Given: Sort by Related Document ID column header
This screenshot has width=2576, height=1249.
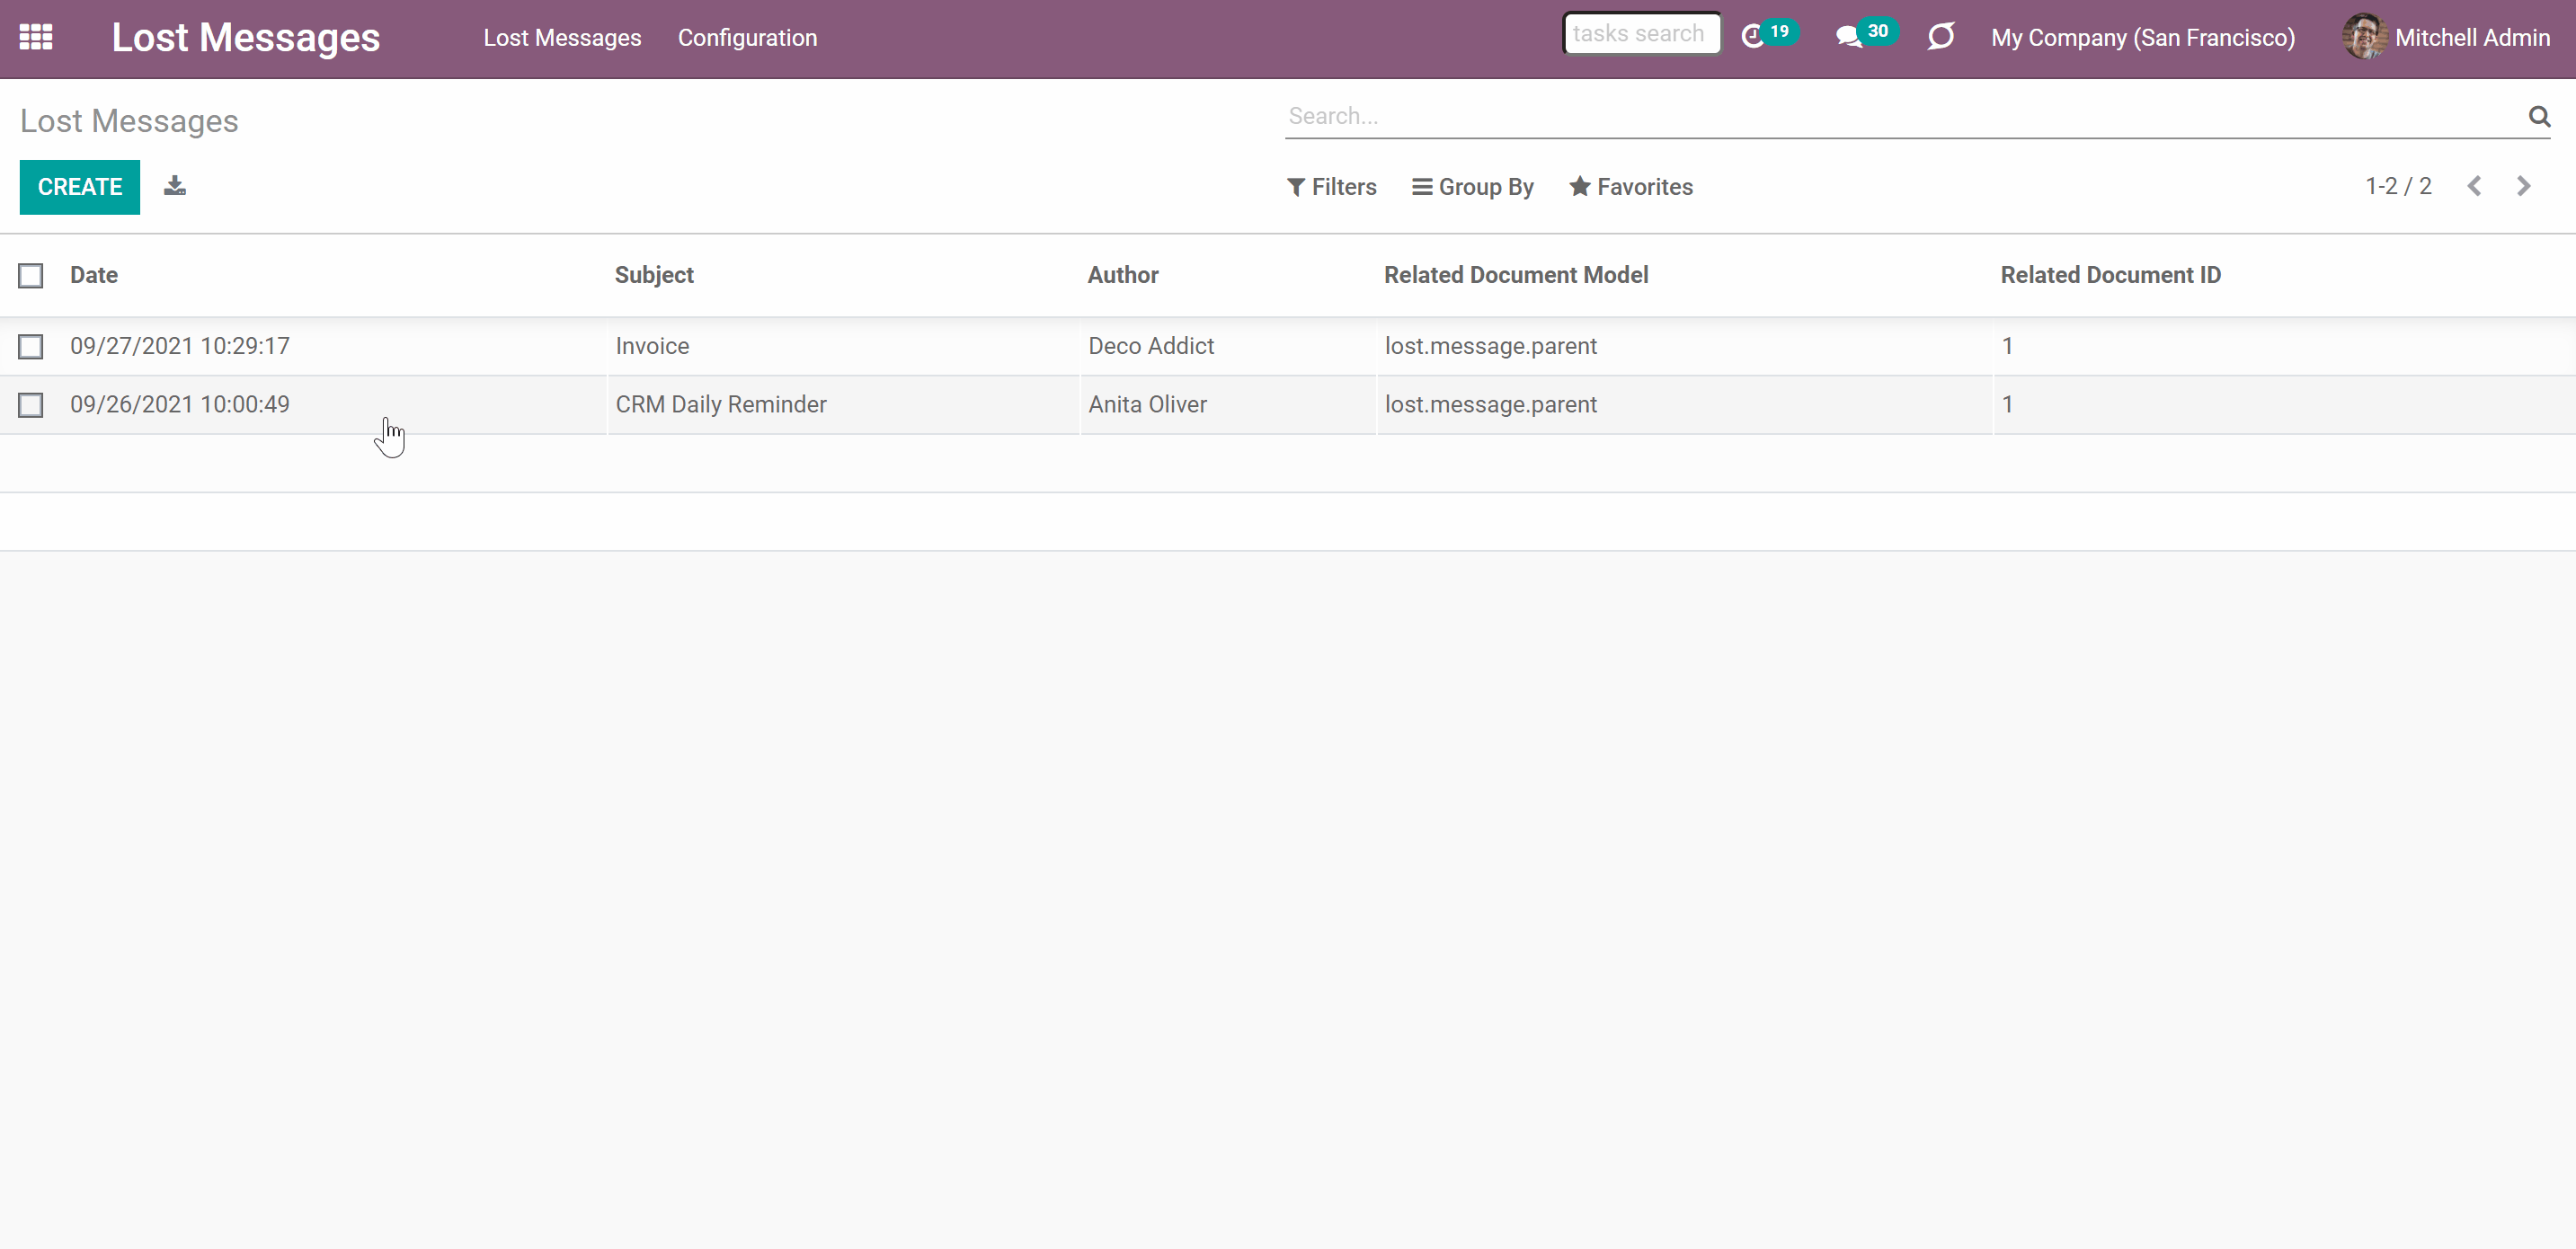Looking at the screenshot, I should click(x=2110, y=275).
